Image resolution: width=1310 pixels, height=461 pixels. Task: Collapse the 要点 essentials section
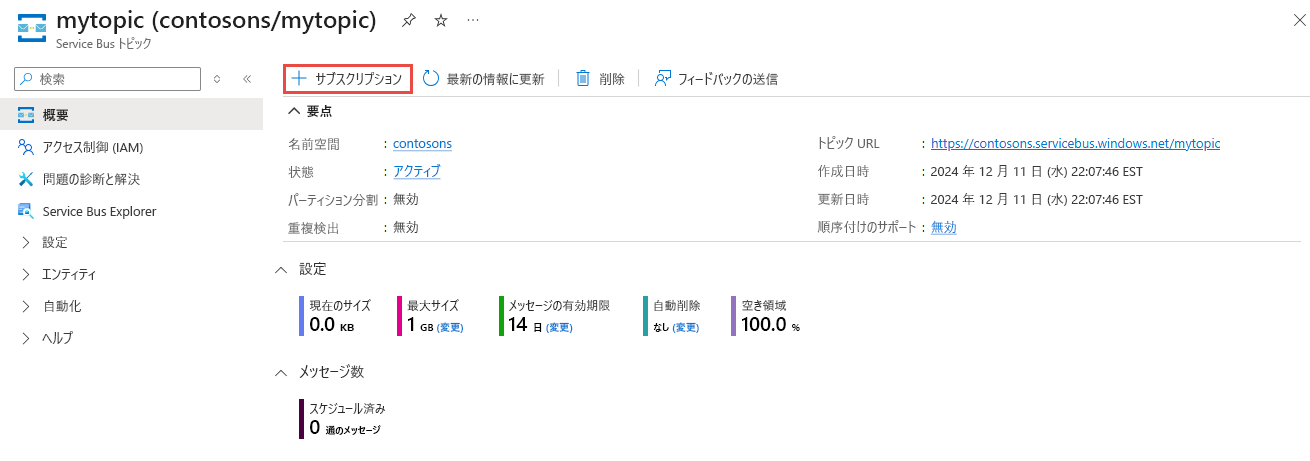(x=310, y=111)
